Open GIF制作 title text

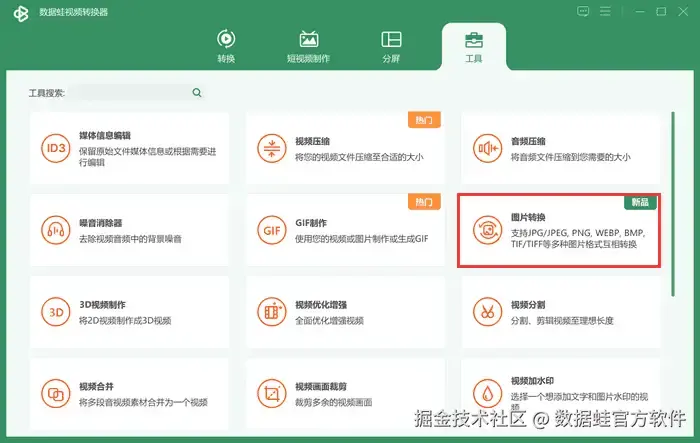311,223
